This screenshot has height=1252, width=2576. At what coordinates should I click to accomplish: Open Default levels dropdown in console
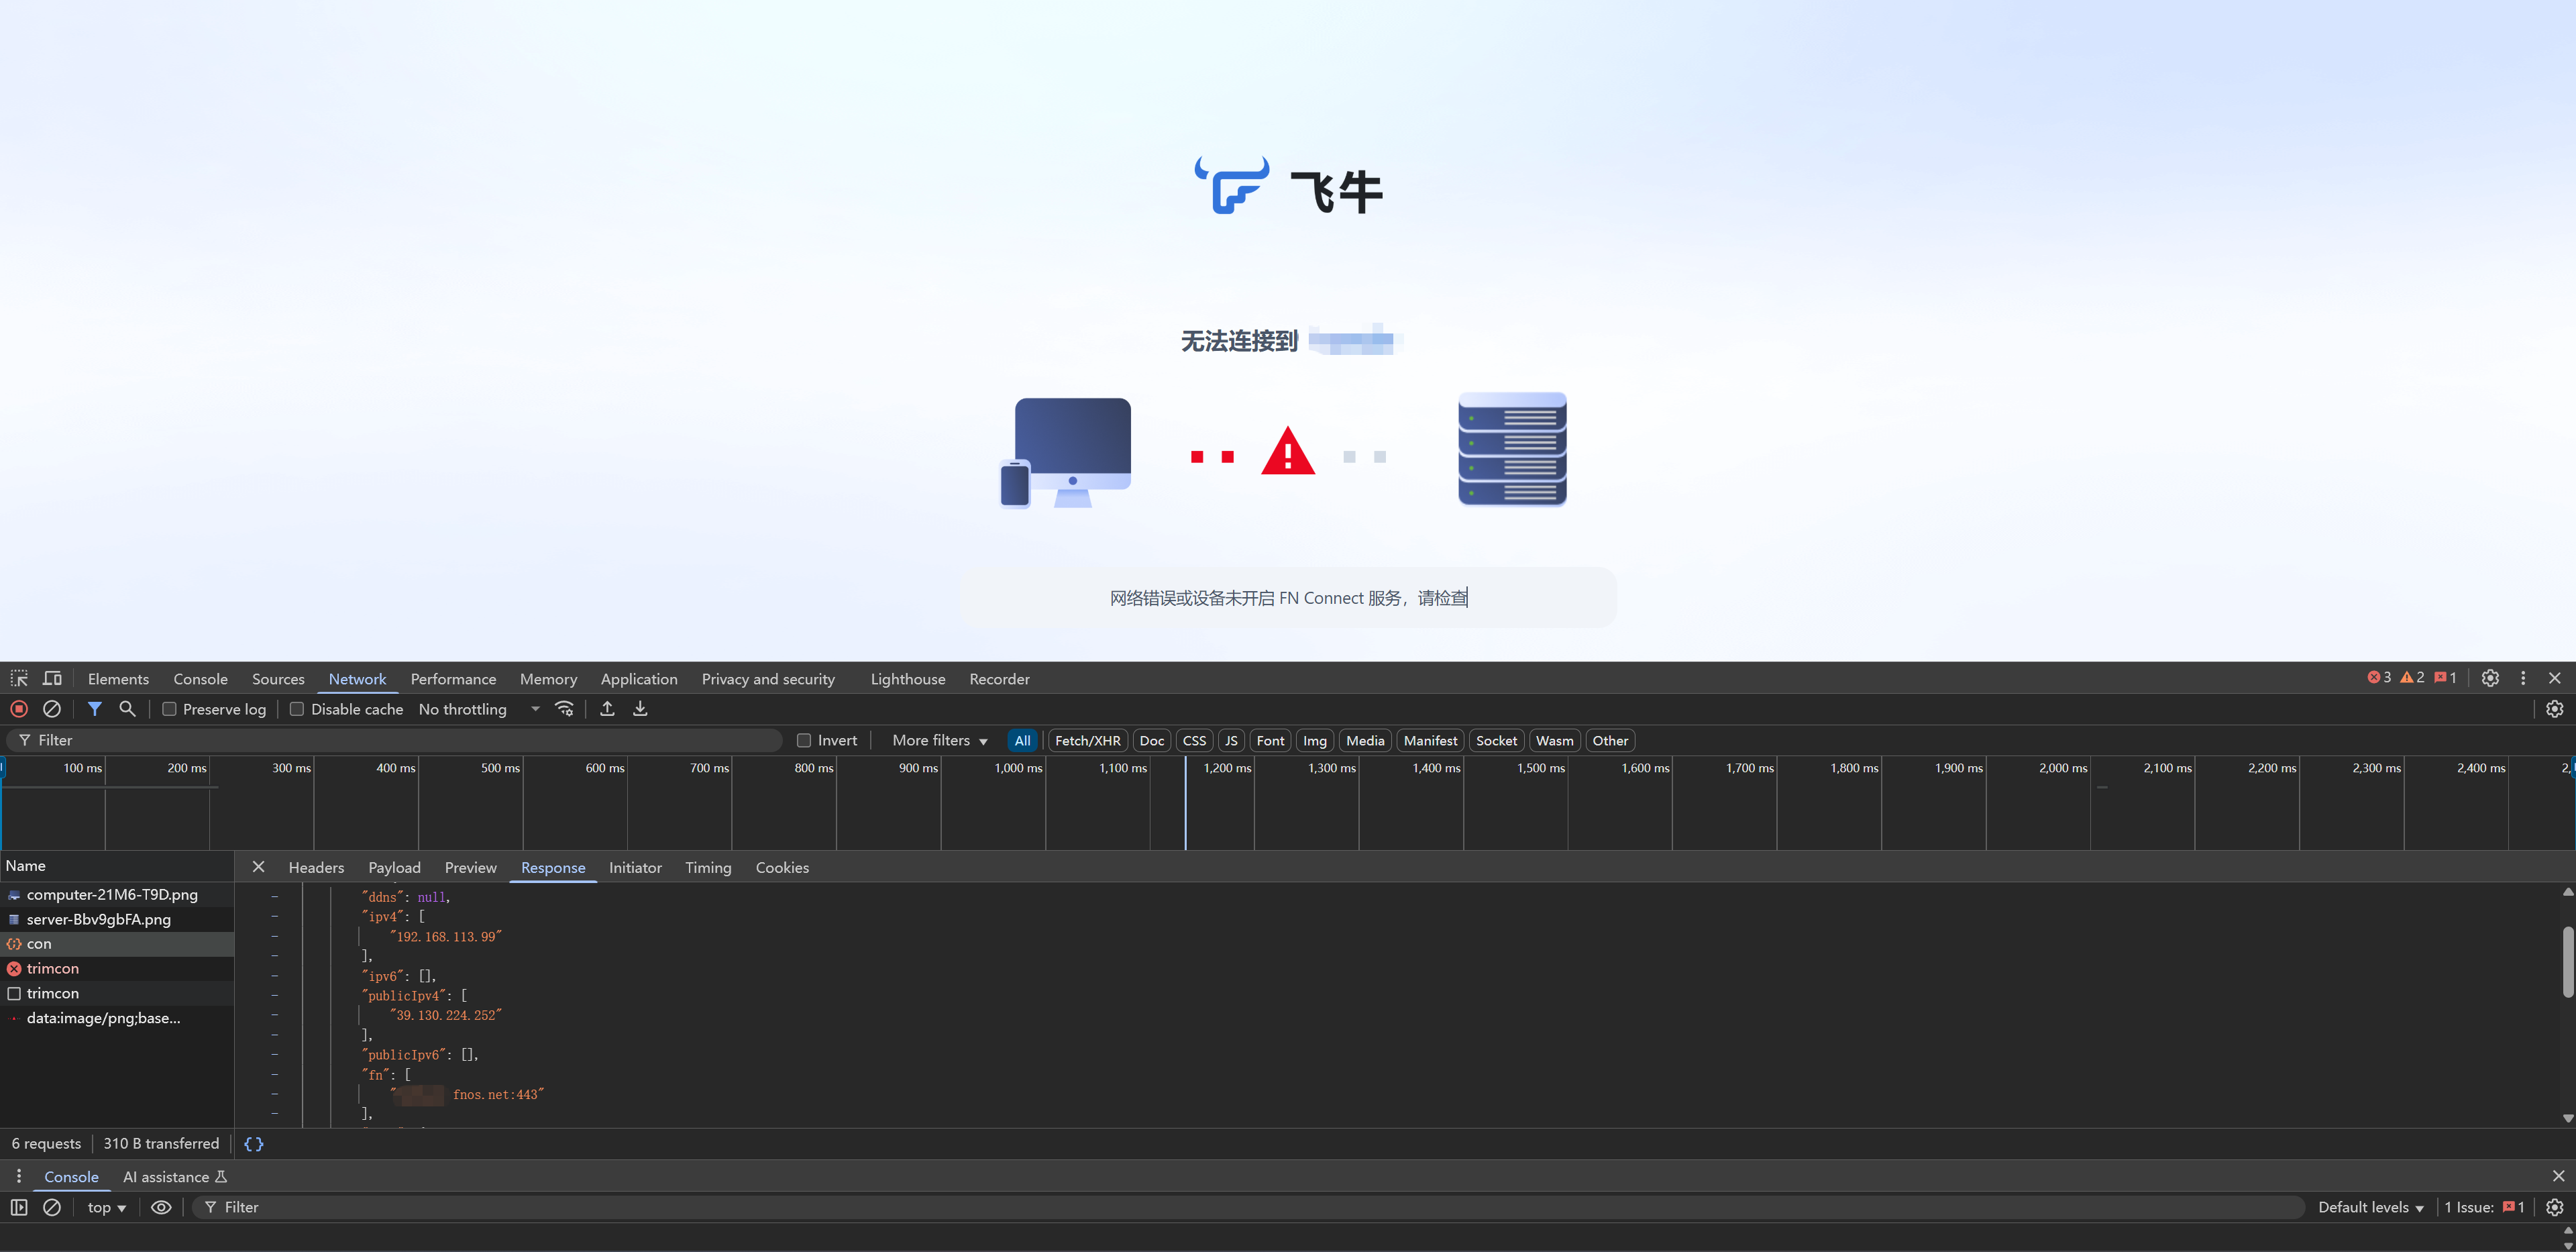(2370, 1208)
